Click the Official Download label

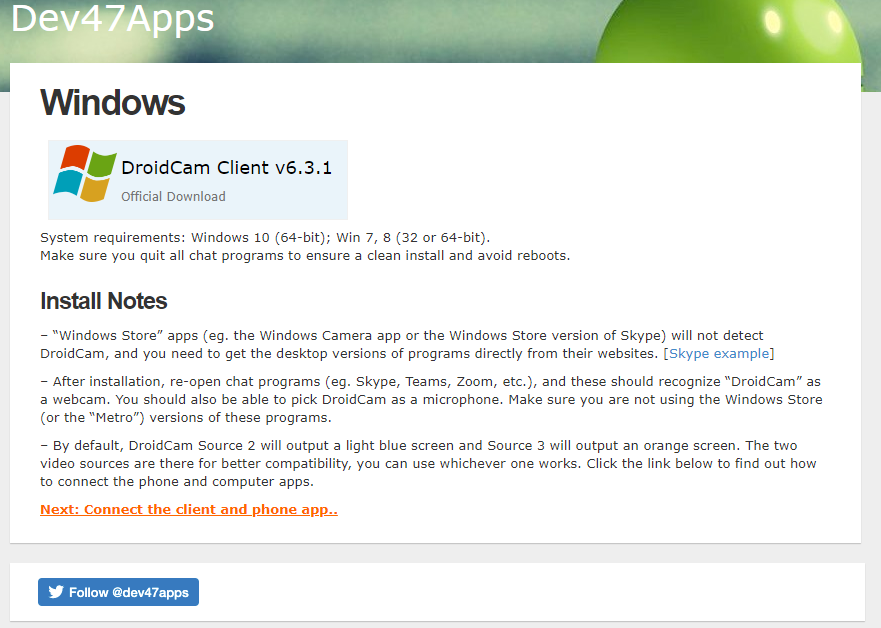click(173, 197)
